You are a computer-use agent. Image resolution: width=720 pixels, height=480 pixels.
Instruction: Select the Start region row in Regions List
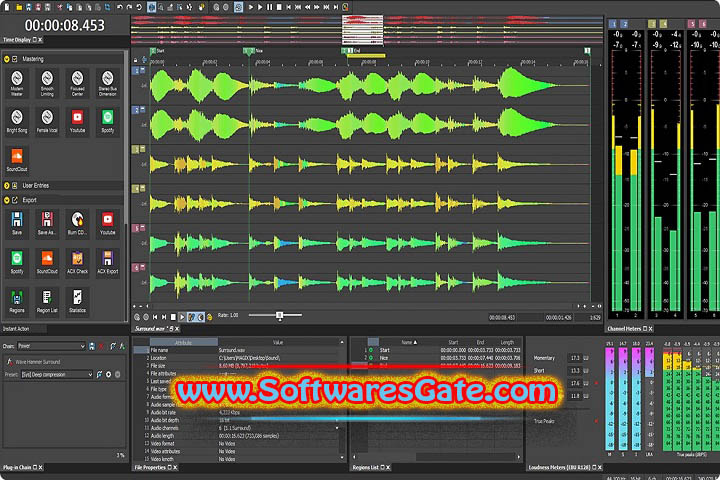tap(444, 350)
